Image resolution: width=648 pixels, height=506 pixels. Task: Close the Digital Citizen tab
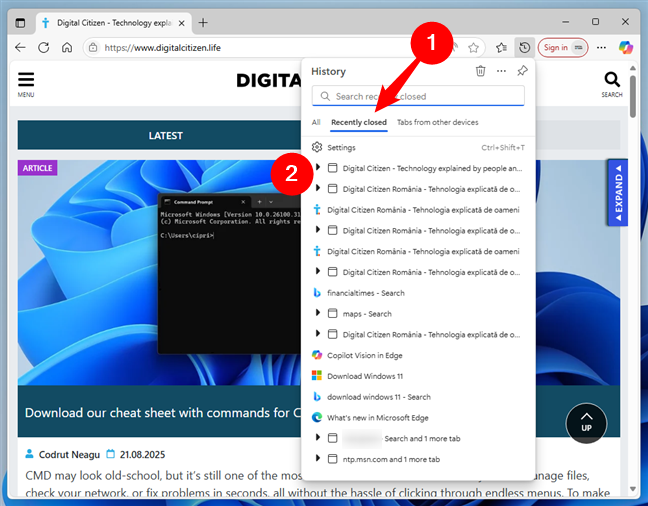click(x=181, y=23)
